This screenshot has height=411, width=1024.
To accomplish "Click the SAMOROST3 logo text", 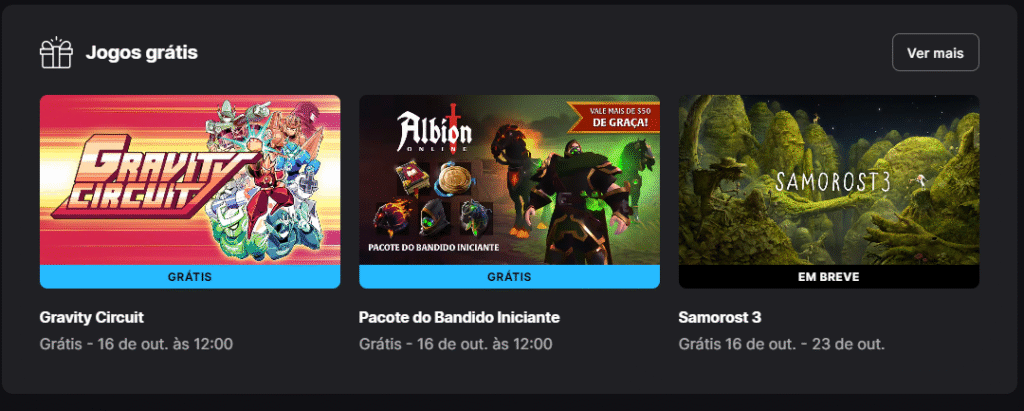I will pyautogui.click(x=833, y=182).
